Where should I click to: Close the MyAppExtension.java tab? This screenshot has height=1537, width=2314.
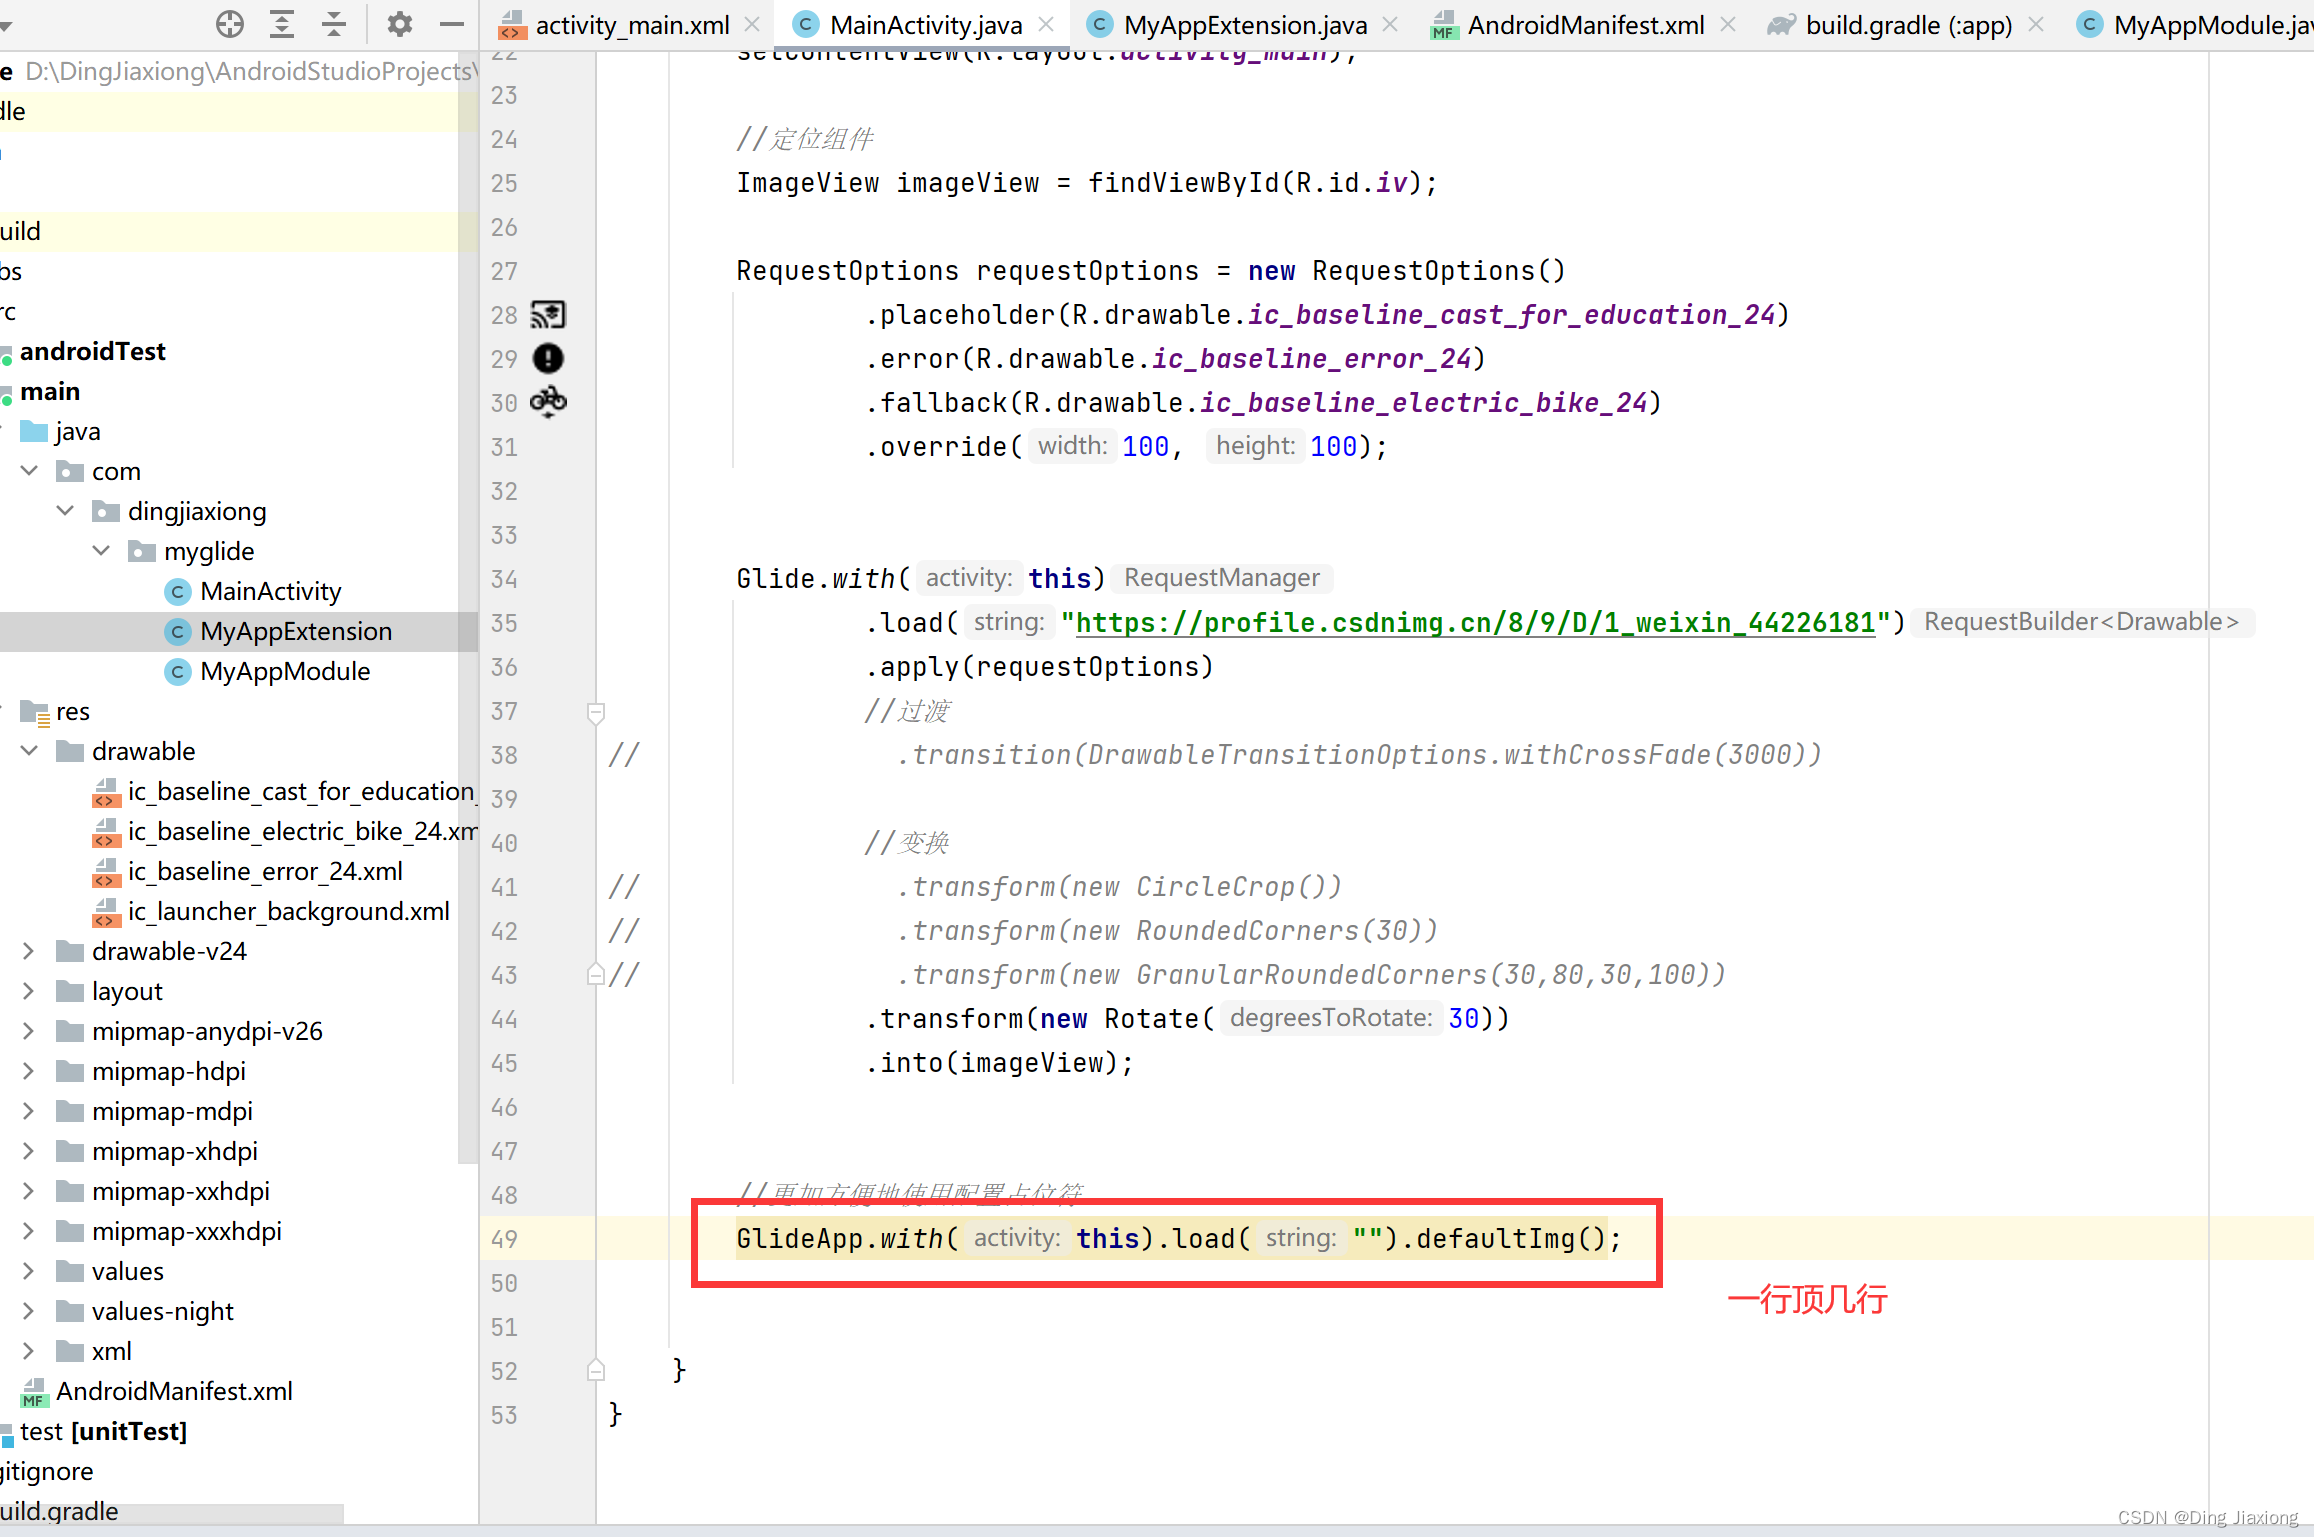(1390, 25)
